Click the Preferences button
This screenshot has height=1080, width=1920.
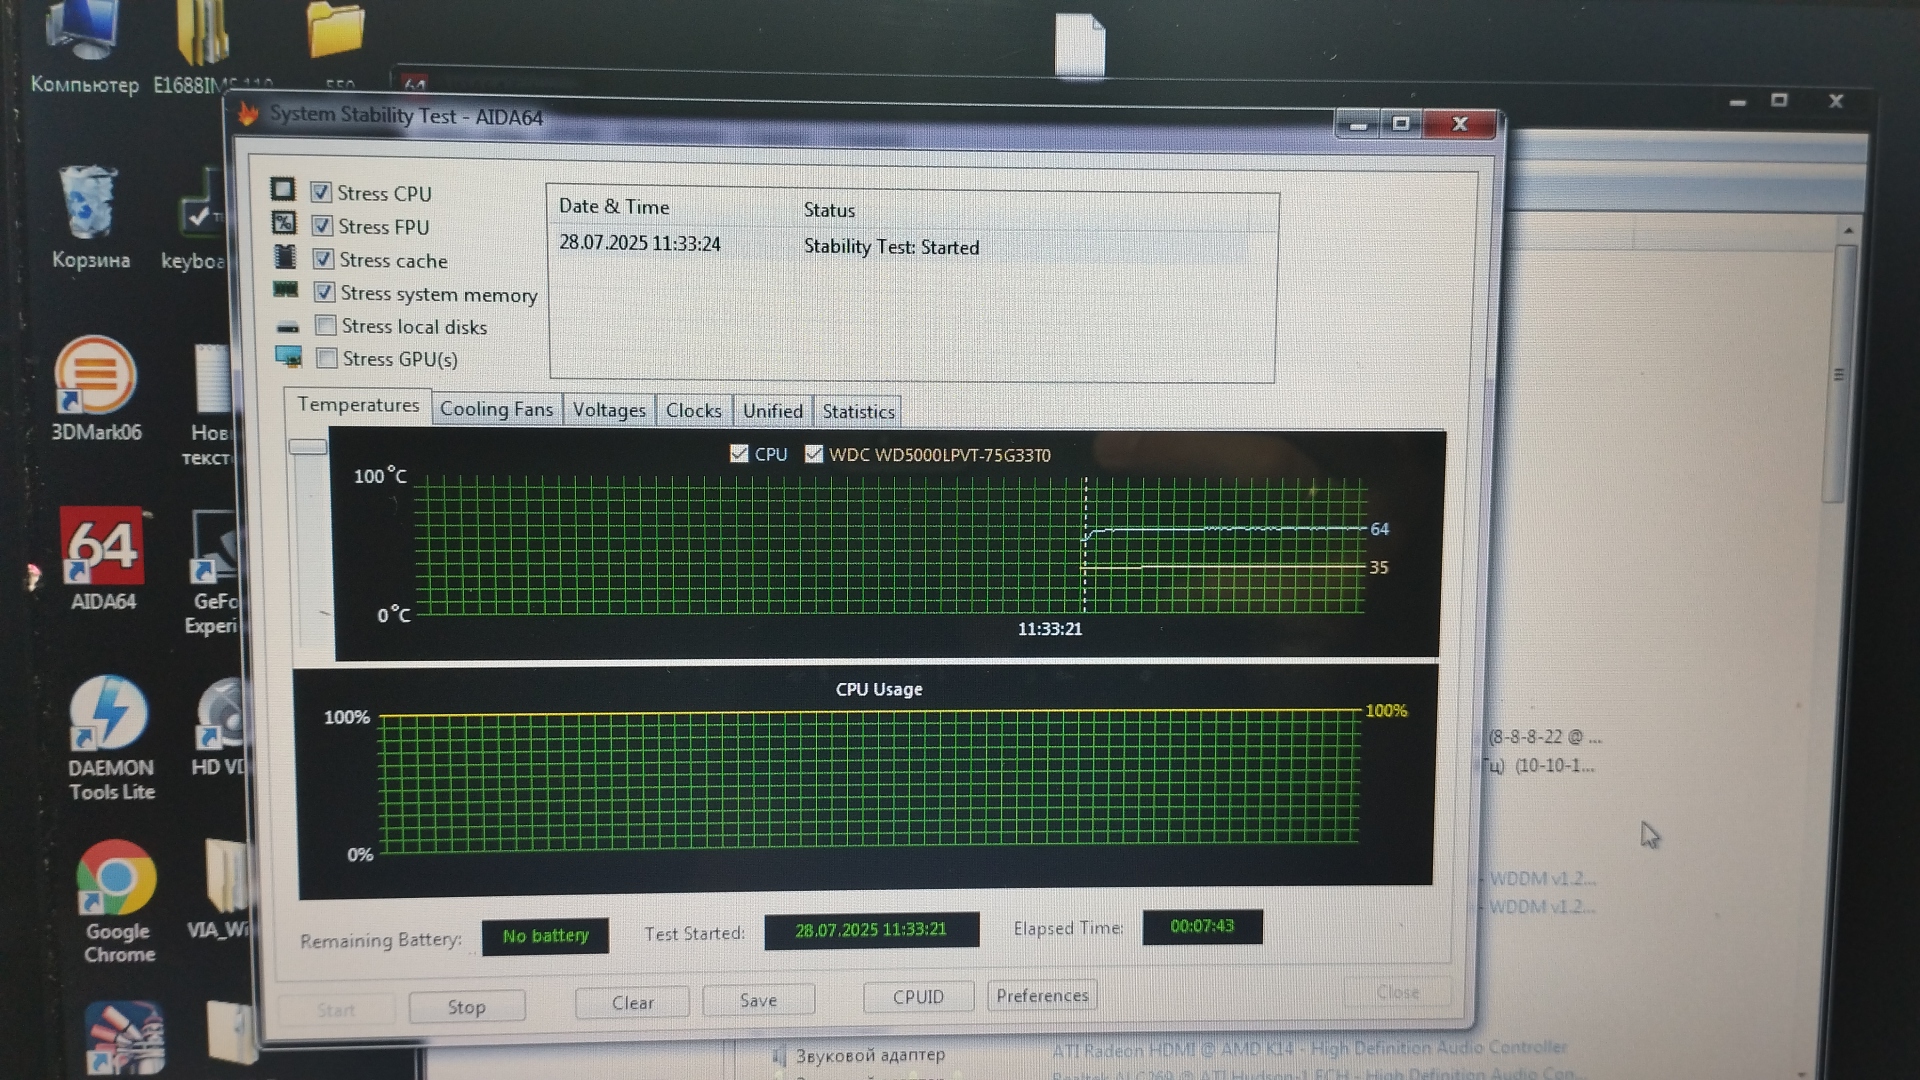pos(1041,996)
